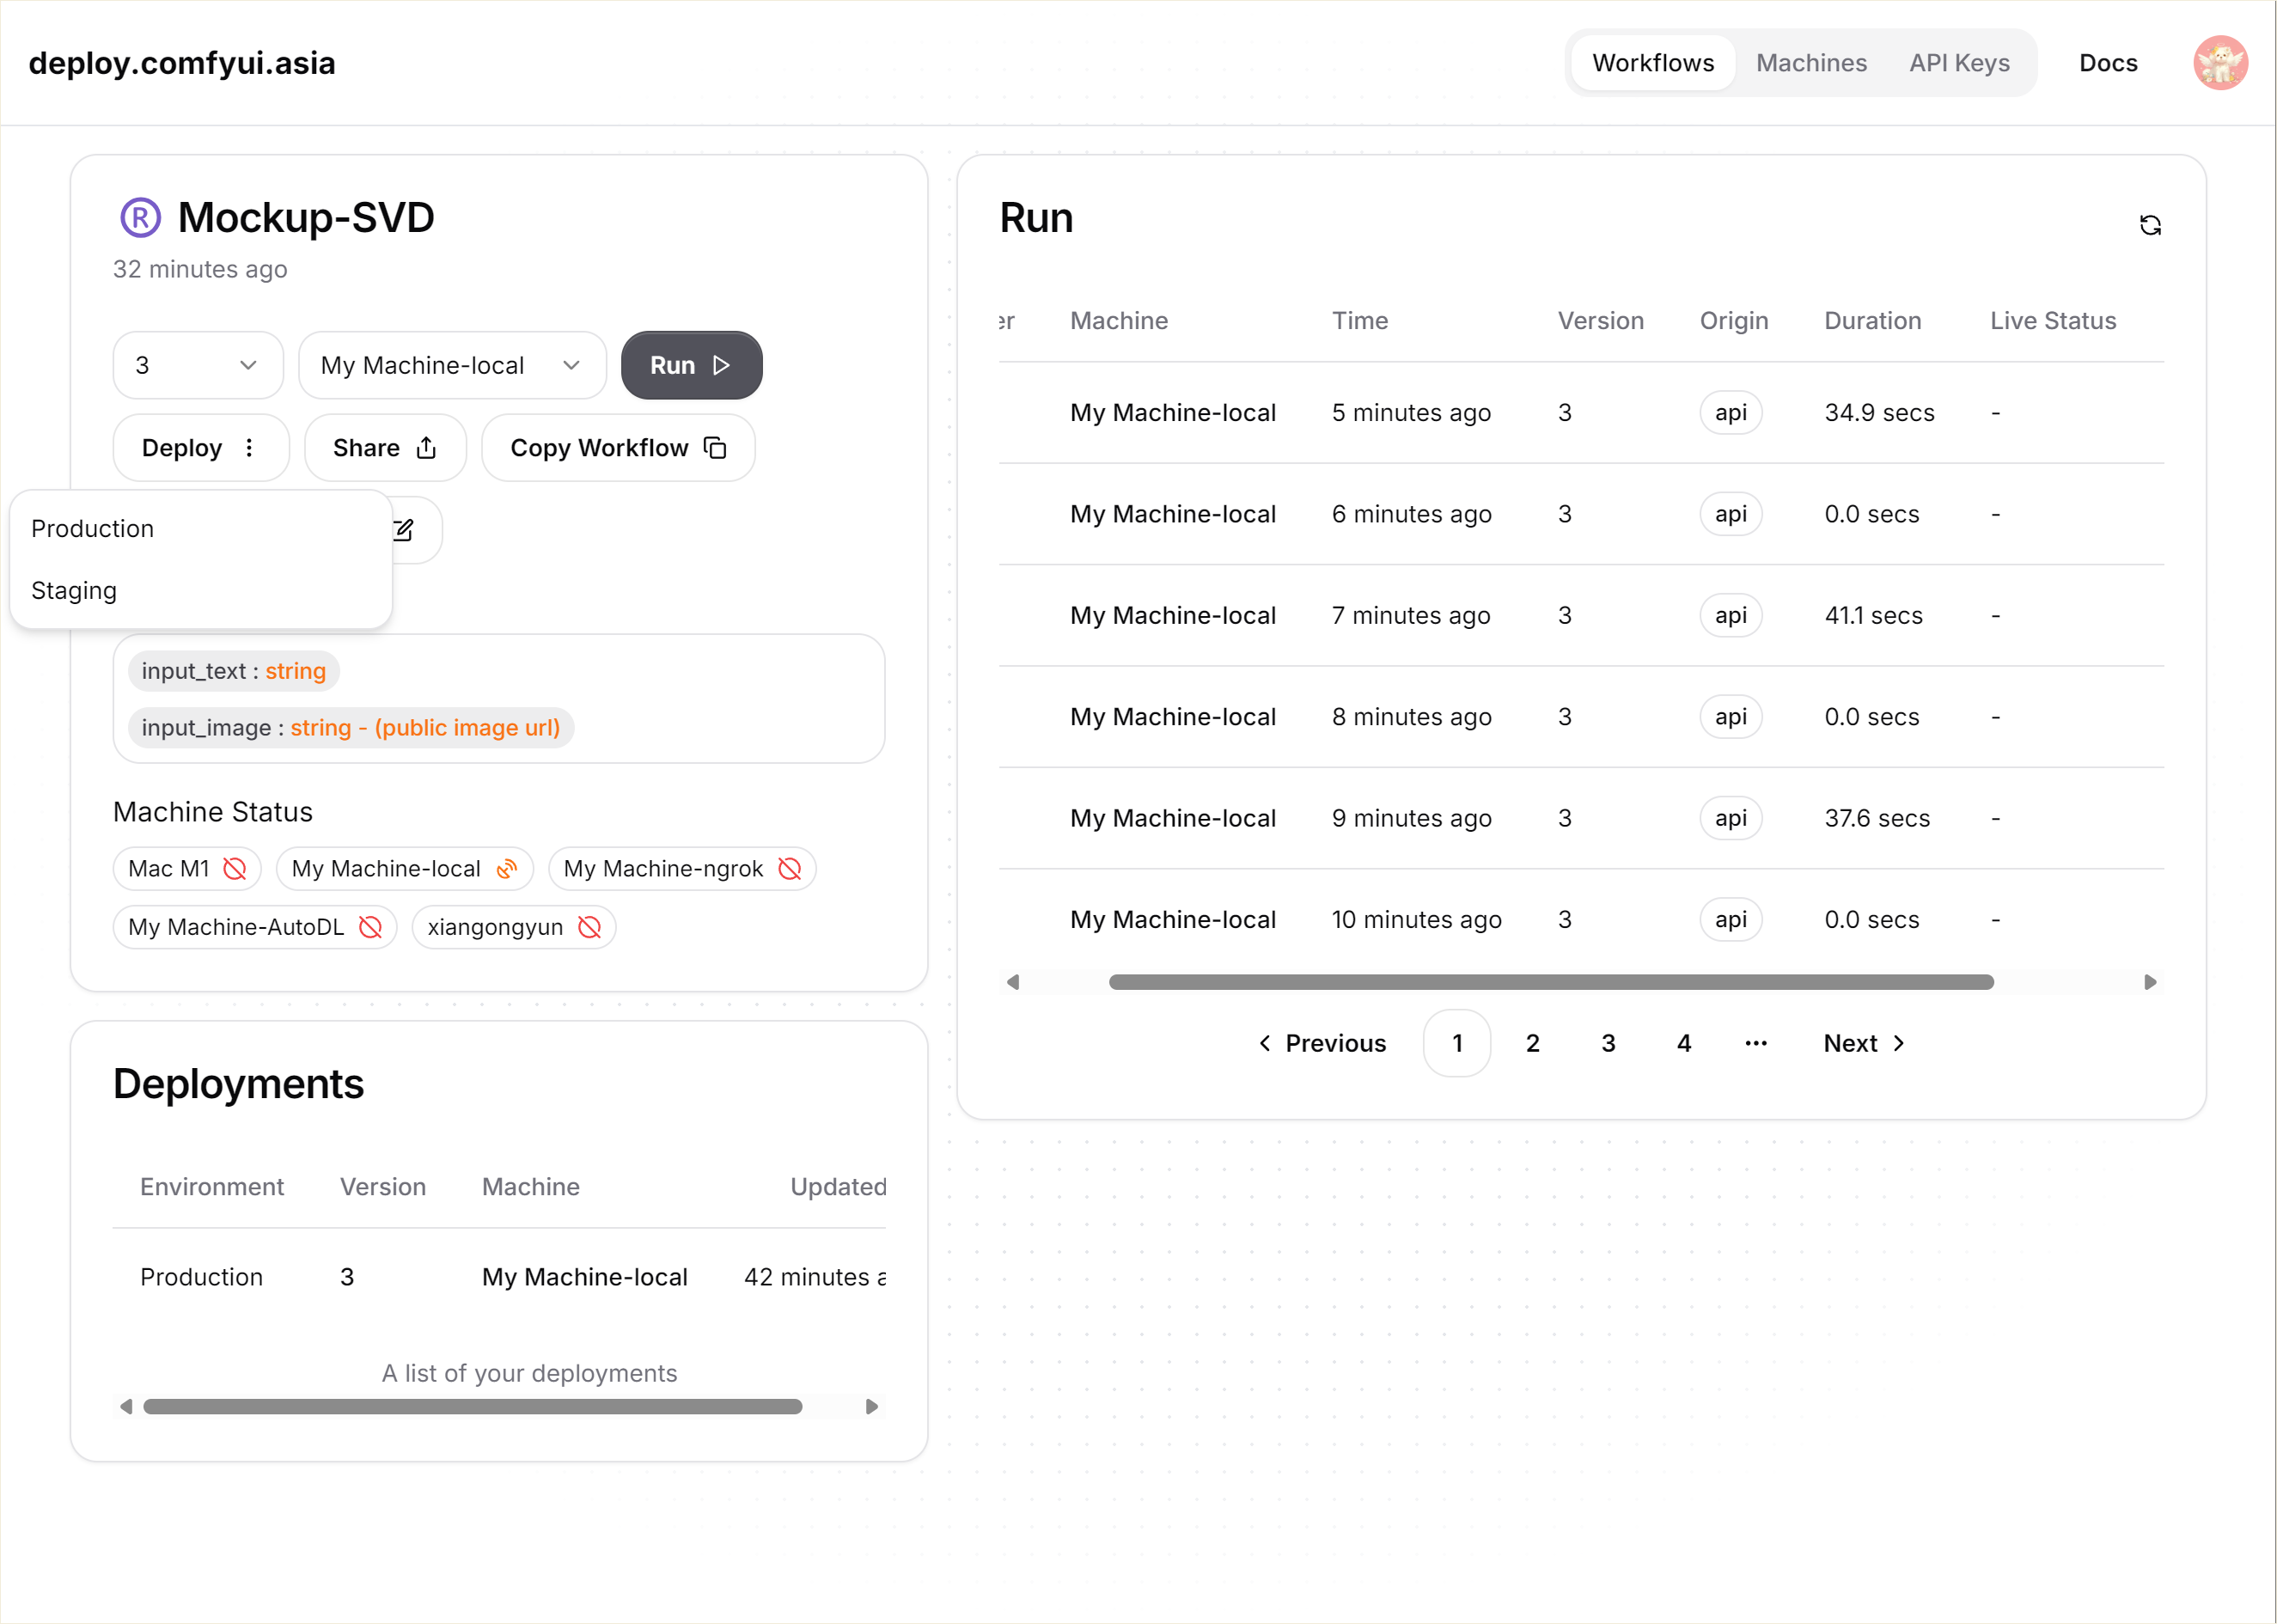Click the refresh icon in Run panel
2277x1624 pixels.
point(2150,225)
